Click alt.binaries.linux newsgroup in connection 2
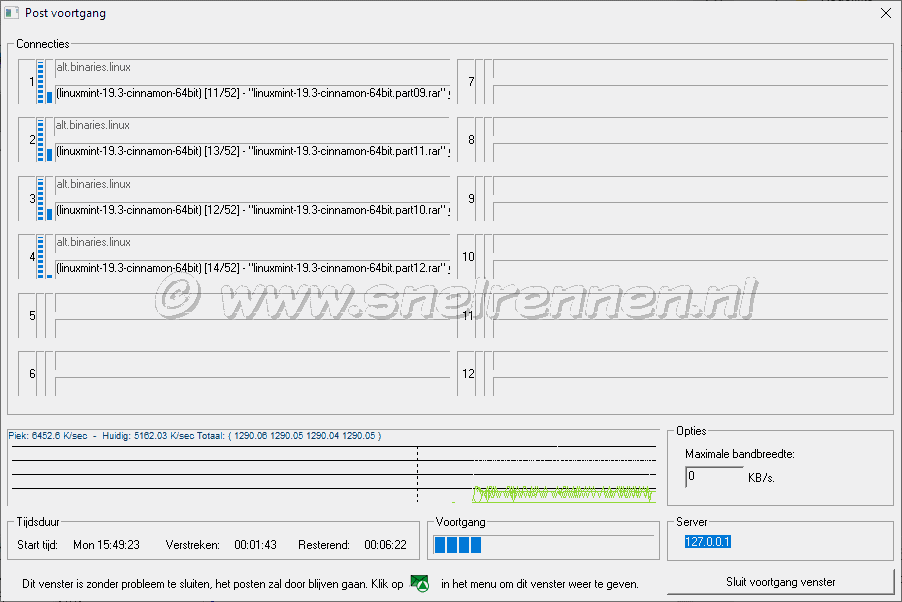The width and height of the screenshot is (902, 602). [x=93, y=125]
